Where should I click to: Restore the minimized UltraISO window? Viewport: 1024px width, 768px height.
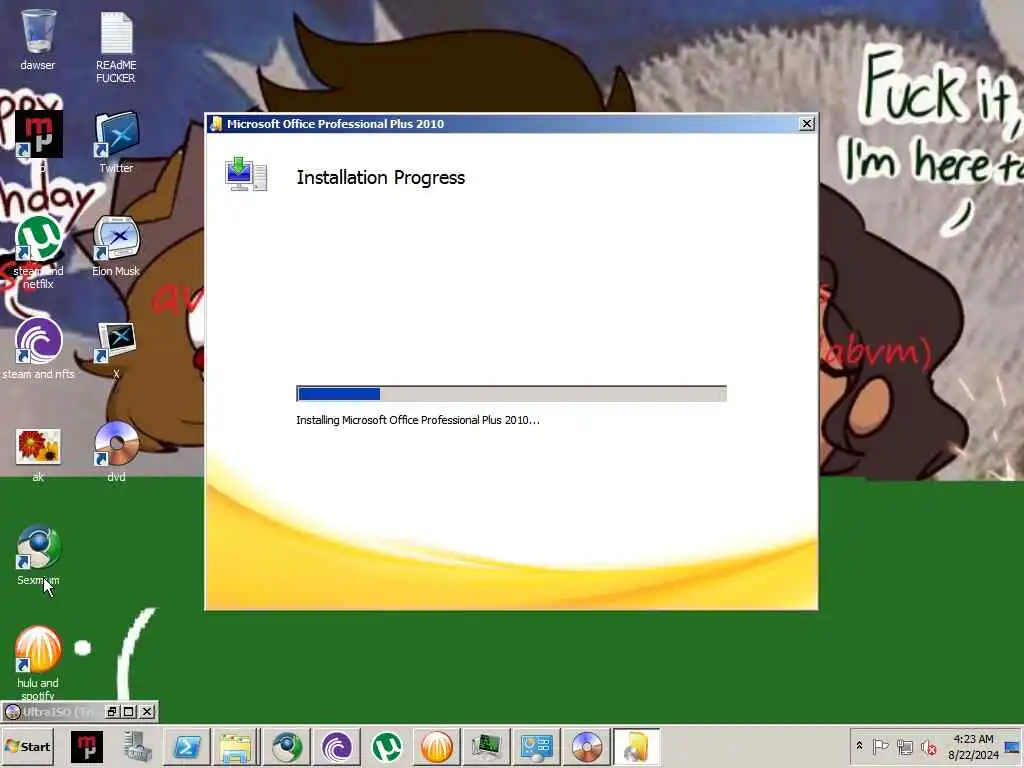coord(112,711)
